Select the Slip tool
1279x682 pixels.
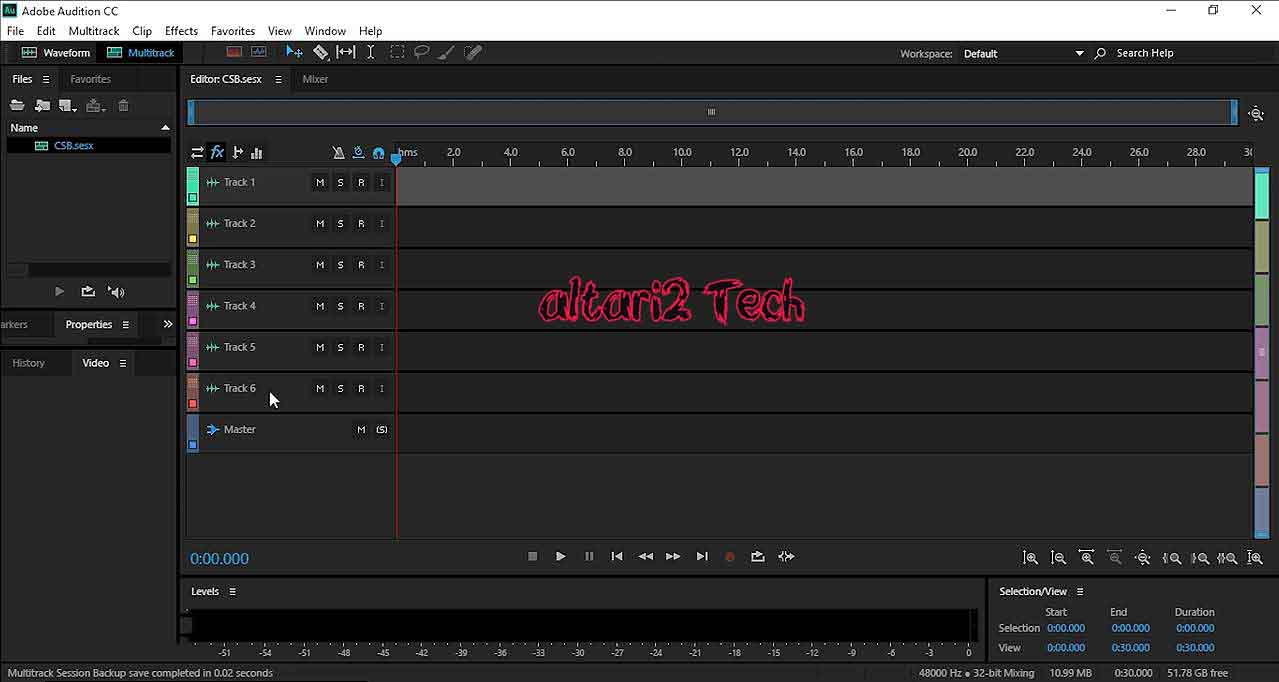(x=345, y=52)
